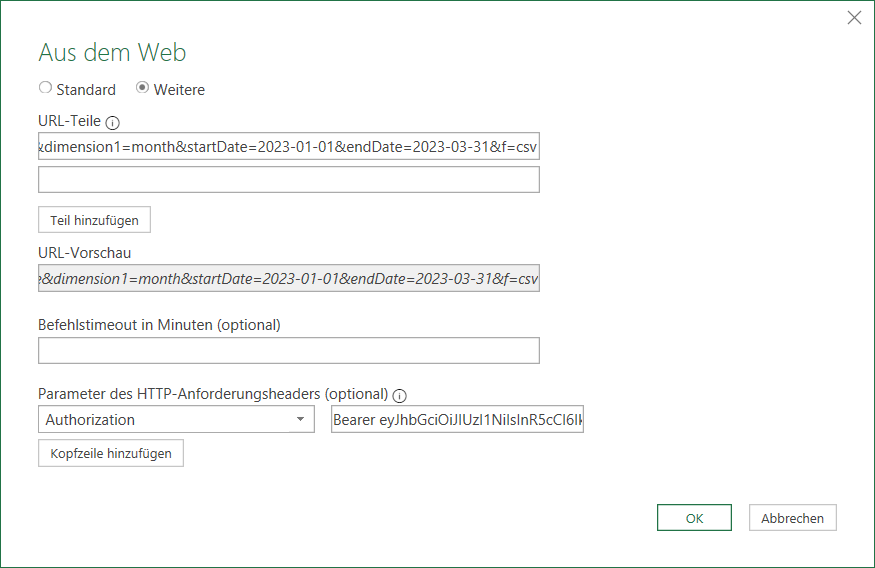Viewport: 875px width, 568px height.
Task: Click the URL-Vorschau label text
Action: 84,253
